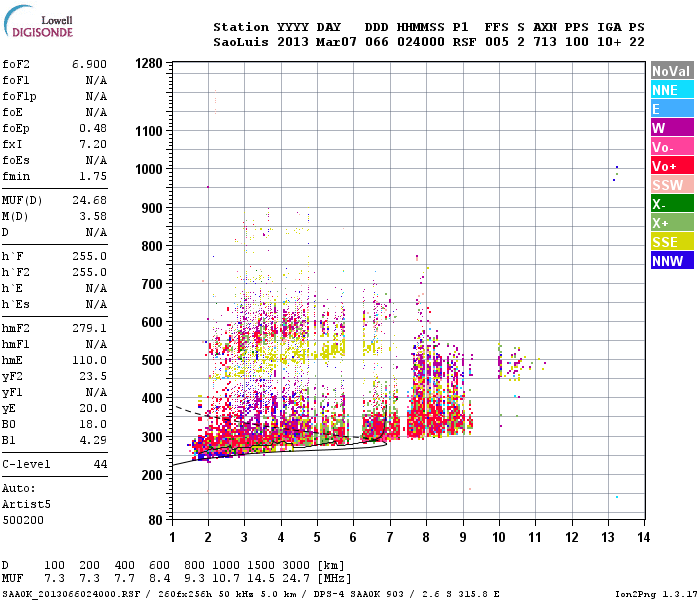
Task: Click the 500200 version text
Action: (23, 521)
